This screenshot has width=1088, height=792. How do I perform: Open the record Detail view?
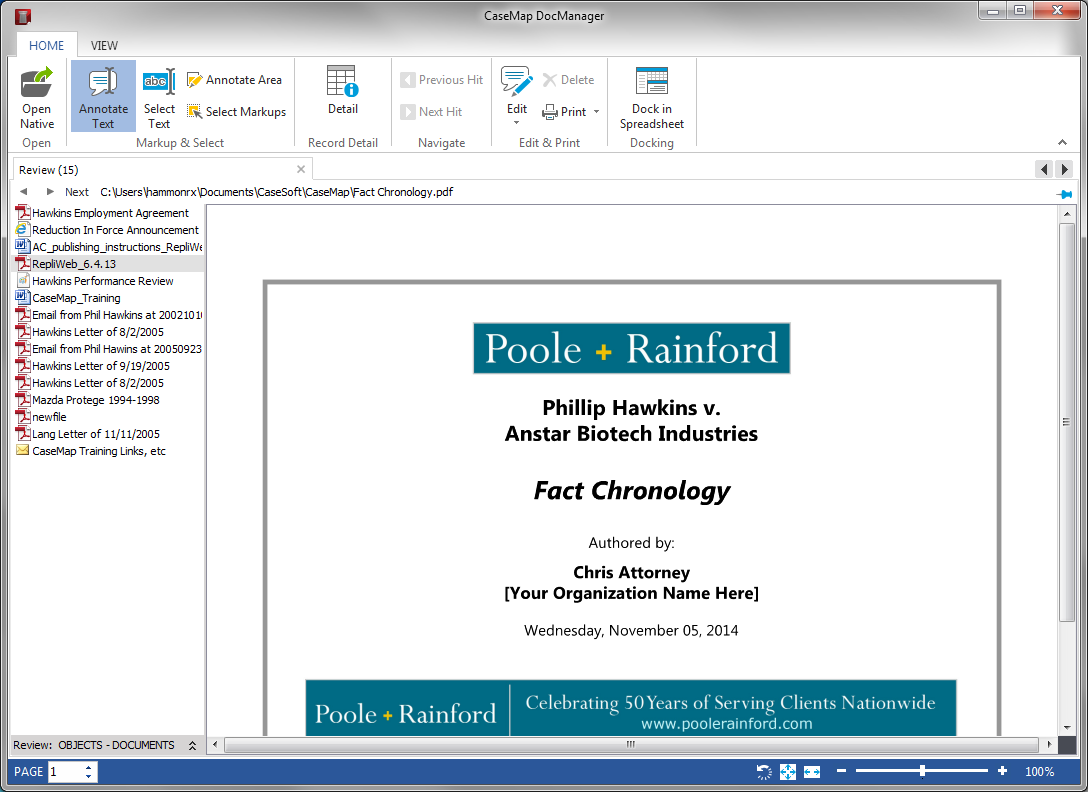pyautogui.click(x=343, y=90)
